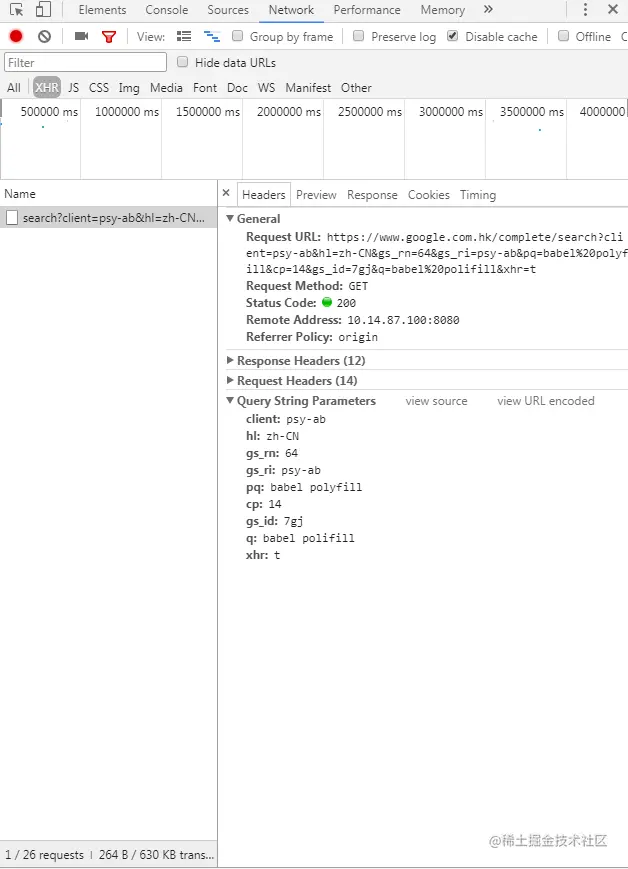The height and width of the screenshot is (869, 628).
Task: Filter requests by WS
Action: (267, 88)
